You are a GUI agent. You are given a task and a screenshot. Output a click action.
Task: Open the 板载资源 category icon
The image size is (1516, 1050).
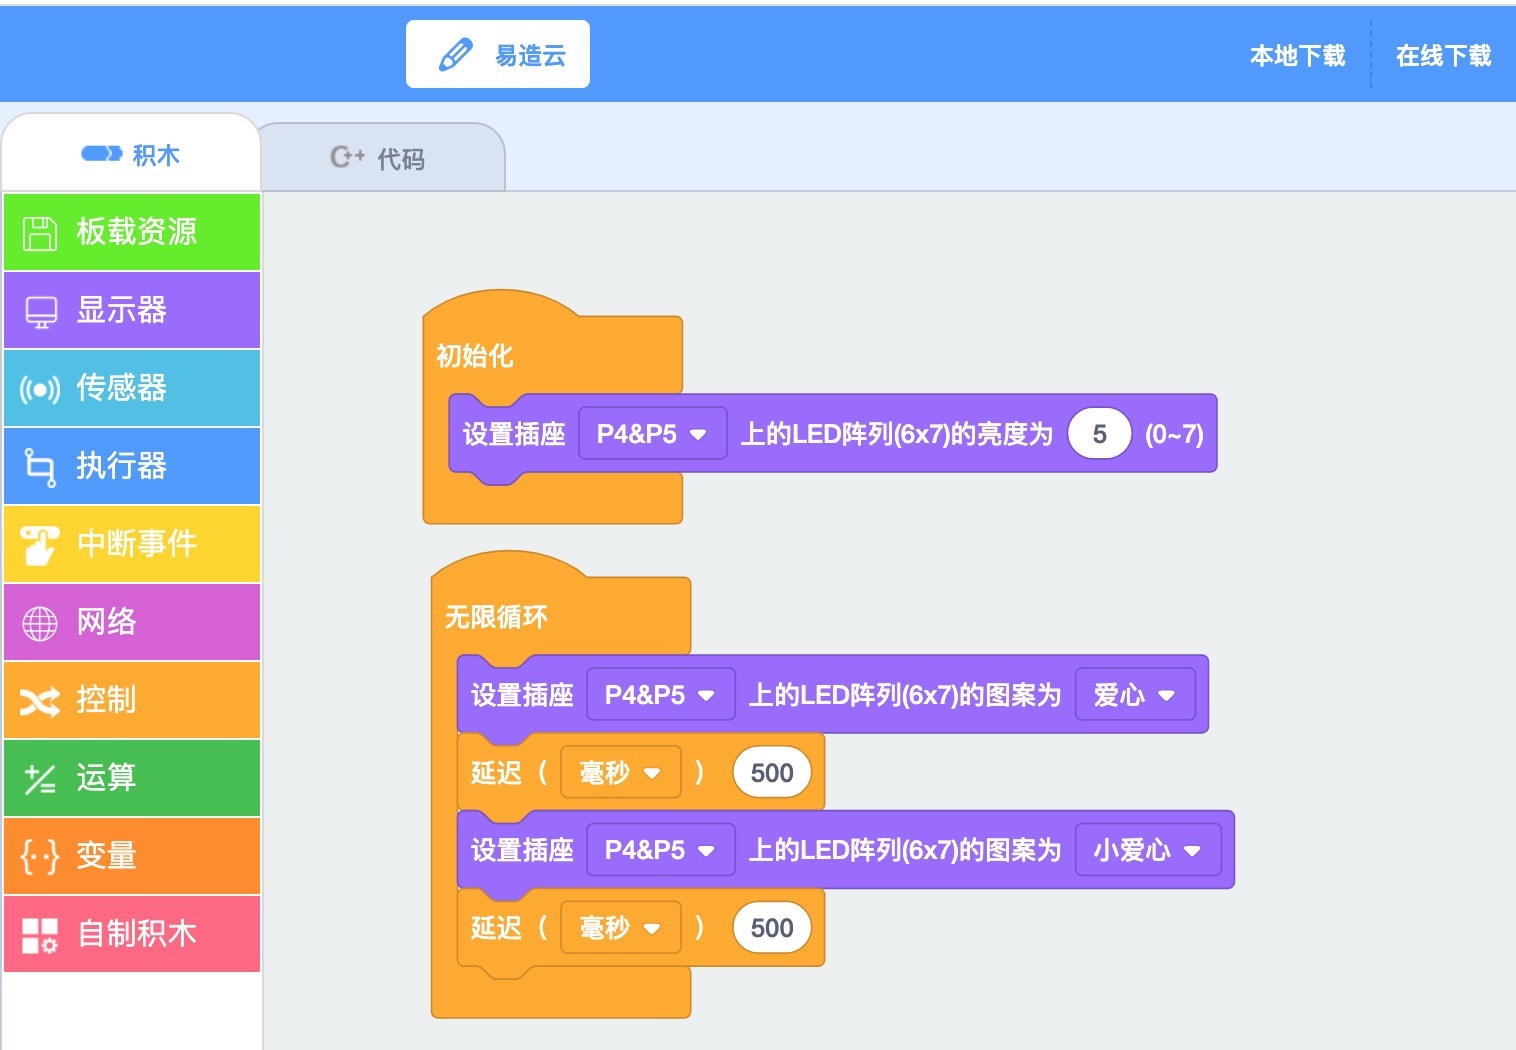tap(40, 233)
